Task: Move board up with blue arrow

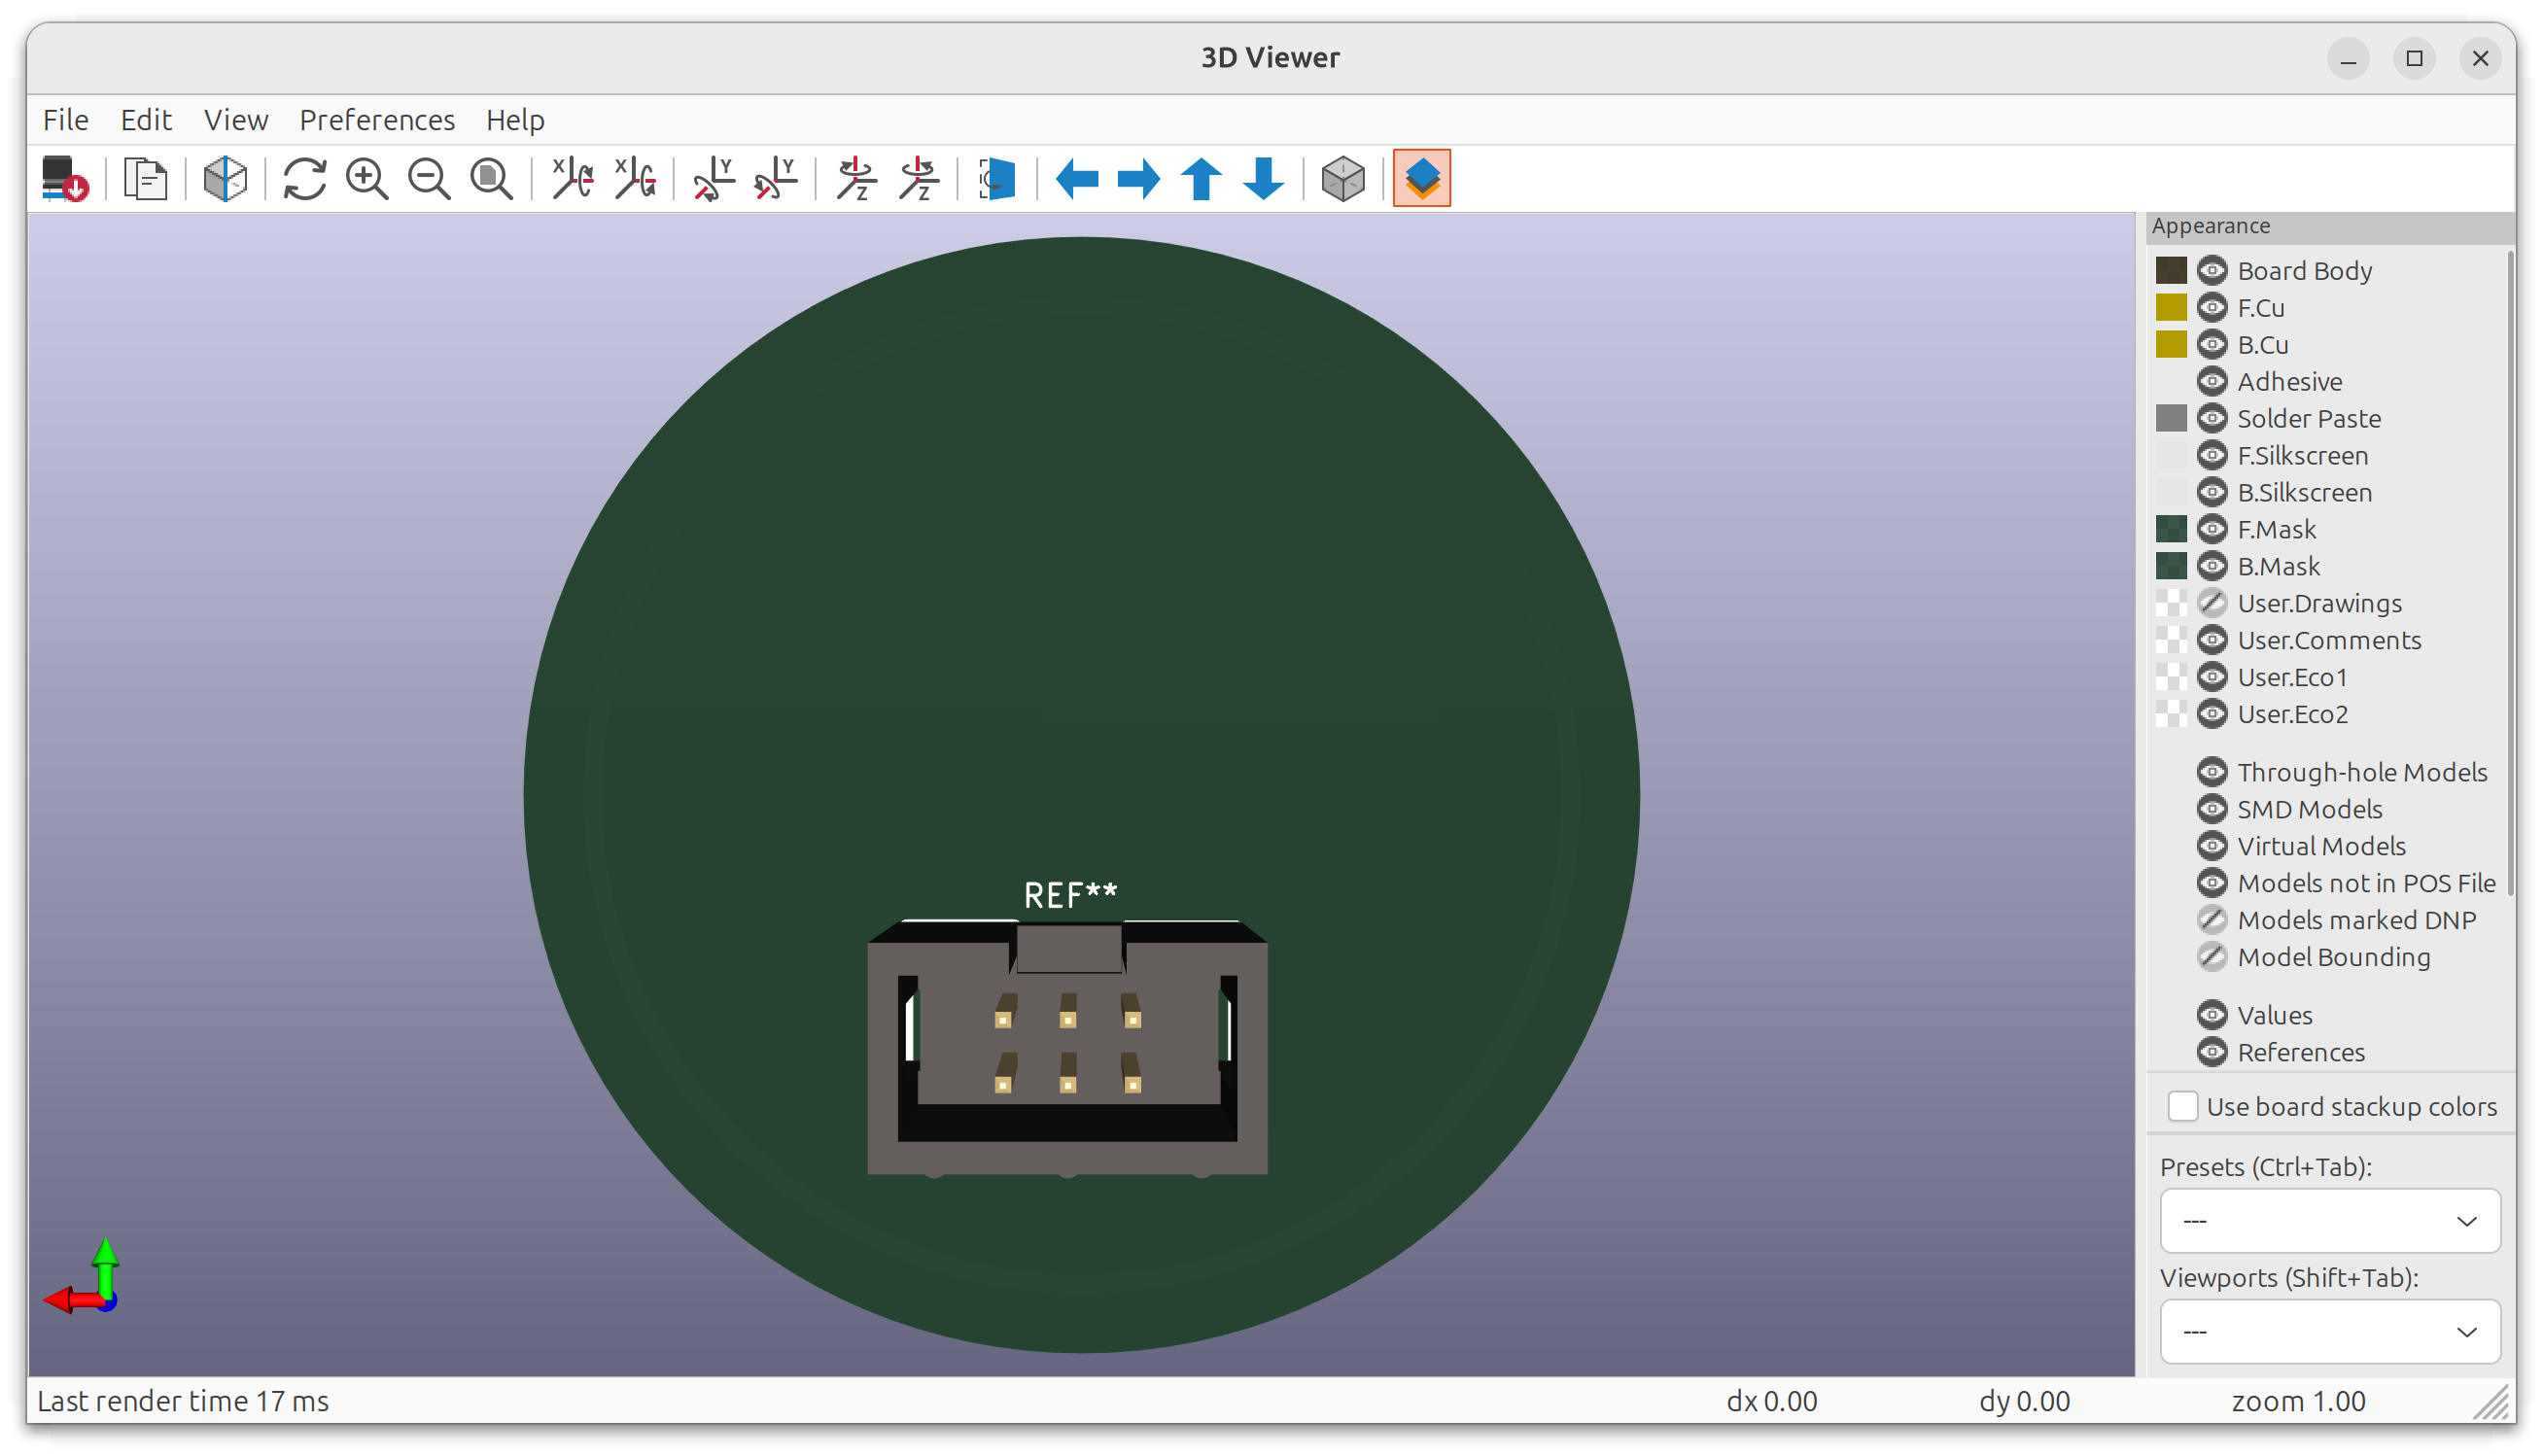Action: (x=1201, y=179)
